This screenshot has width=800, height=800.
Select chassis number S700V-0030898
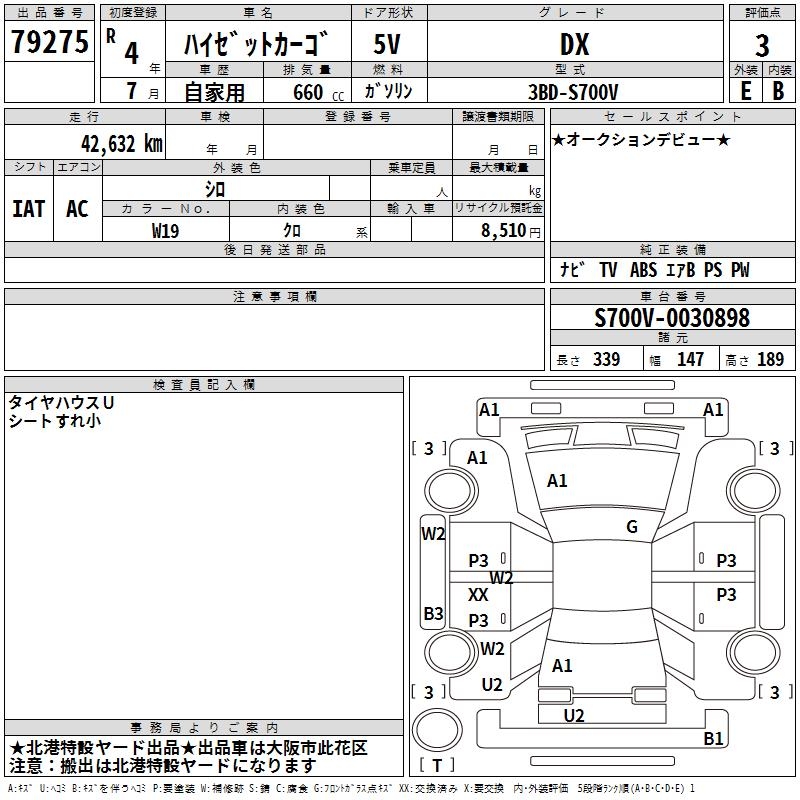672,318
